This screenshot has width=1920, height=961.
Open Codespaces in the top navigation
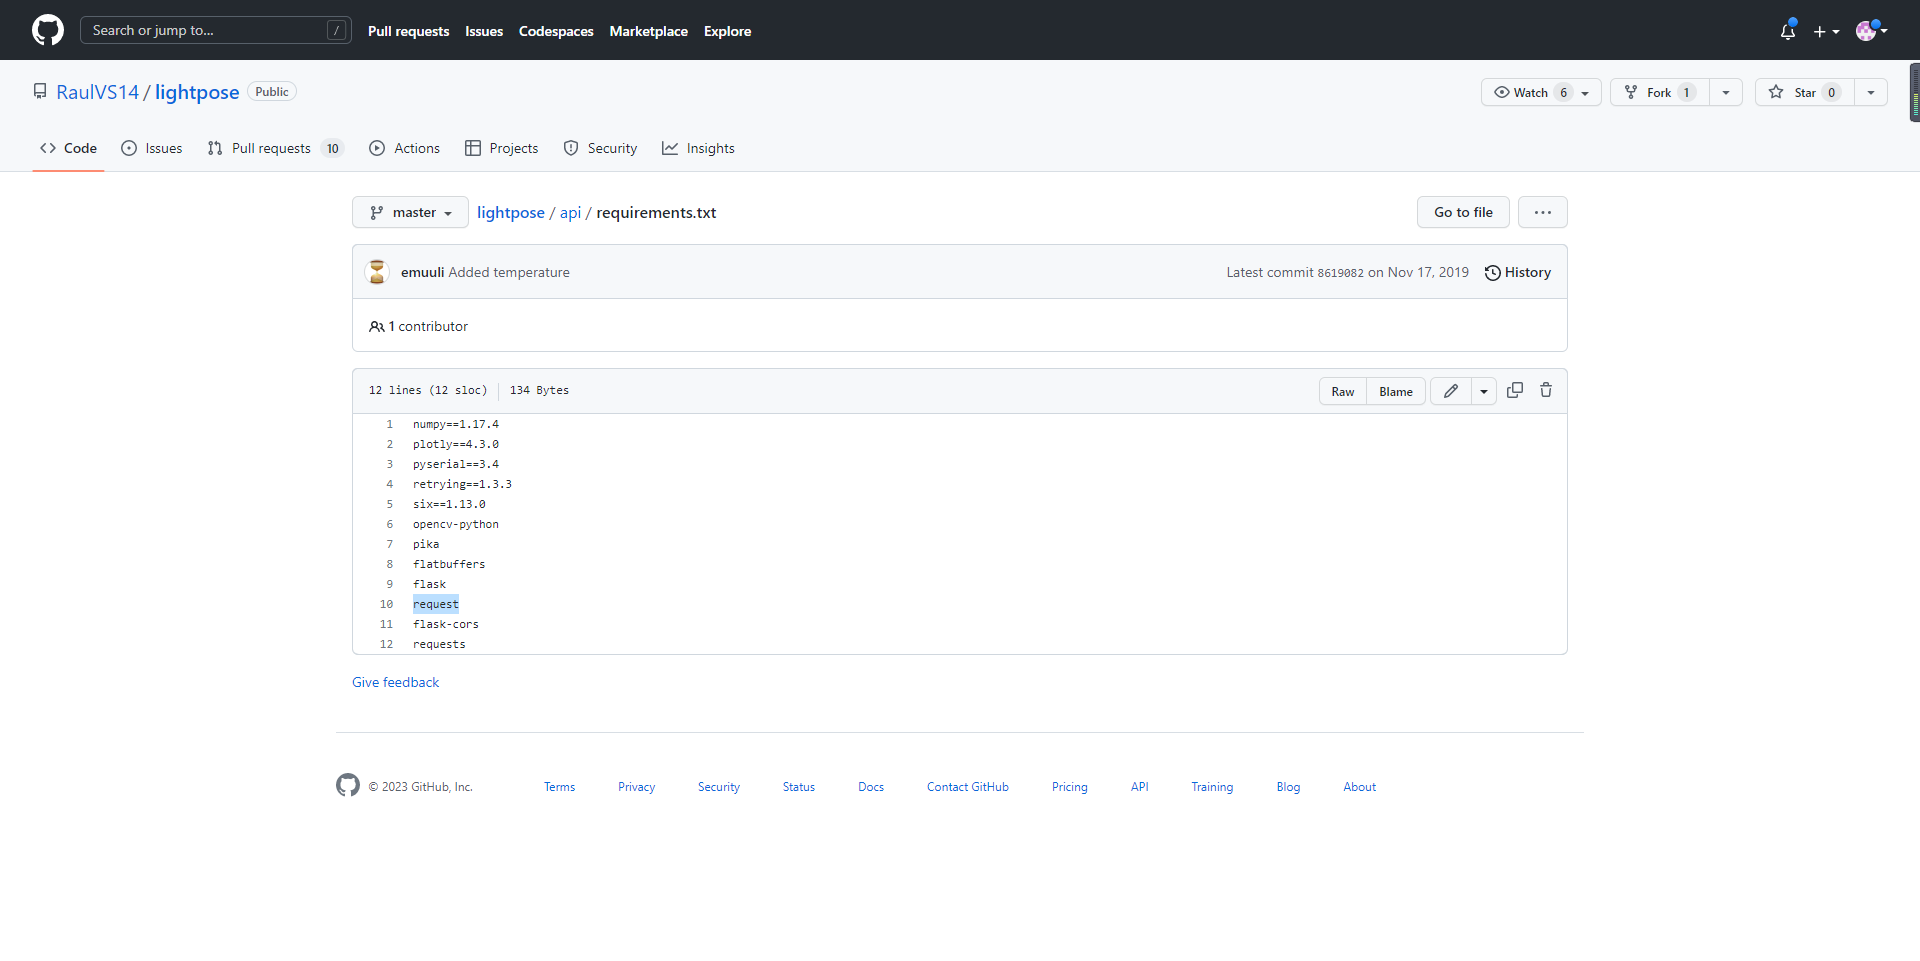click(x=556, y=31)
